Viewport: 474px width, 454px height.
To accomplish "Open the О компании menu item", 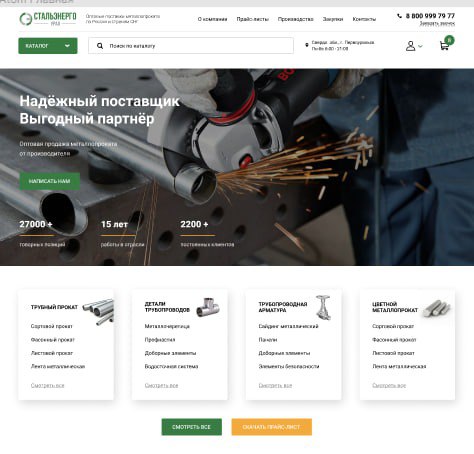I will (x=212, y=19).
